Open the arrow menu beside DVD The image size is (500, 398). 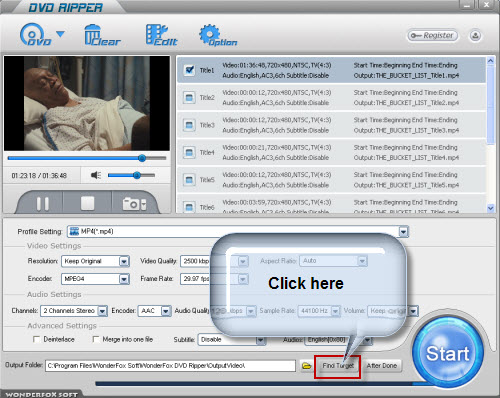[x=60, y=34]
